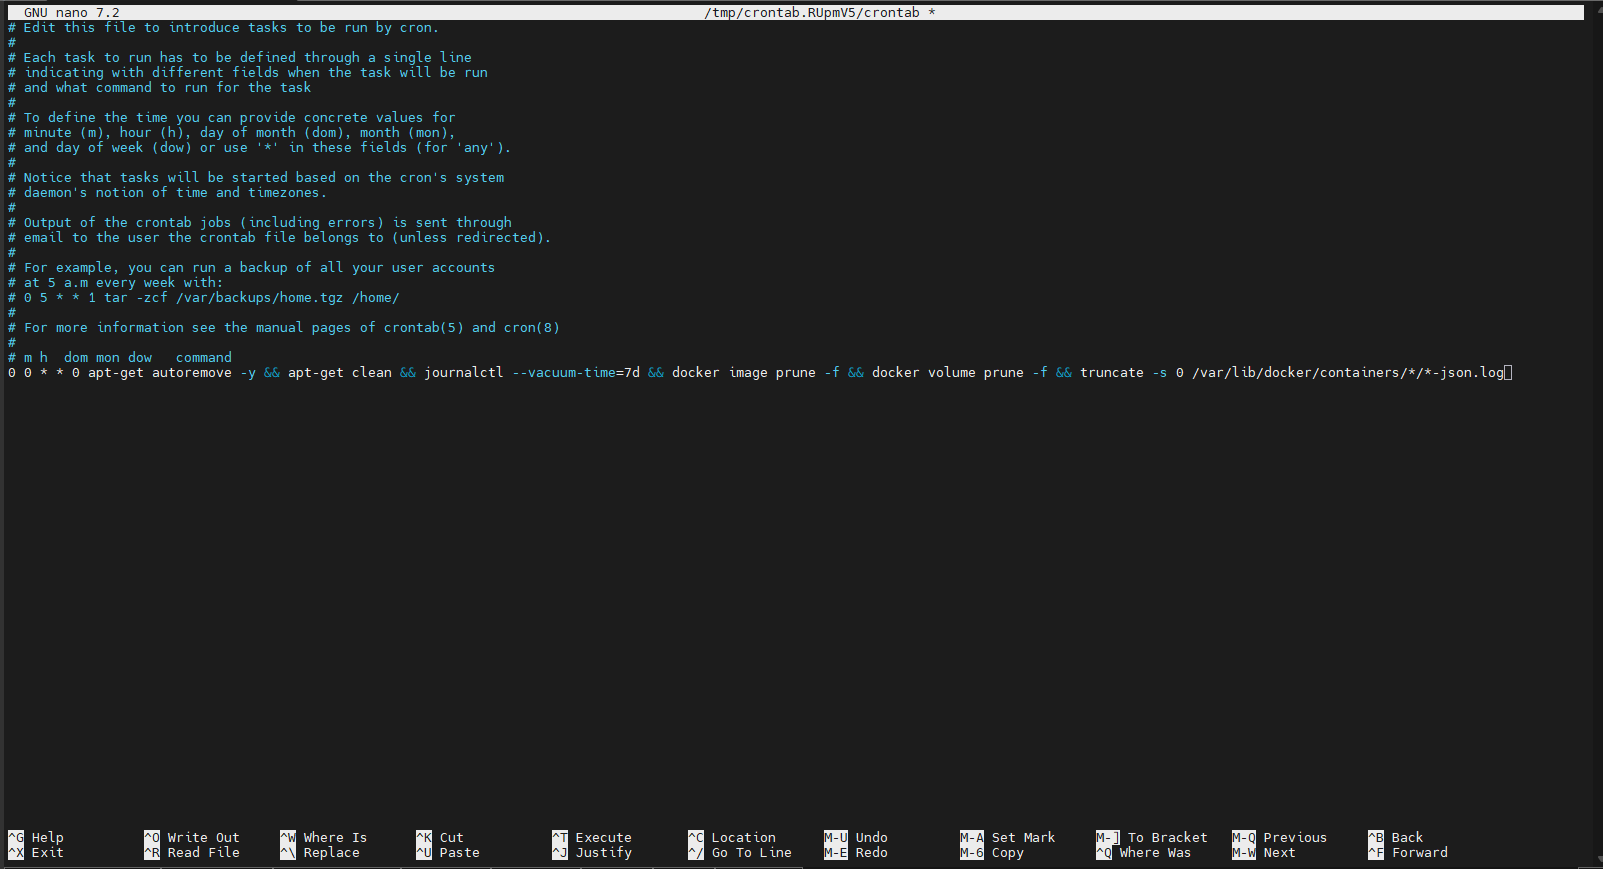Place cursor on 'Edit this file to introduce tasks' line
Screen dimensions: 1603x869
click(x=224, y=28)
